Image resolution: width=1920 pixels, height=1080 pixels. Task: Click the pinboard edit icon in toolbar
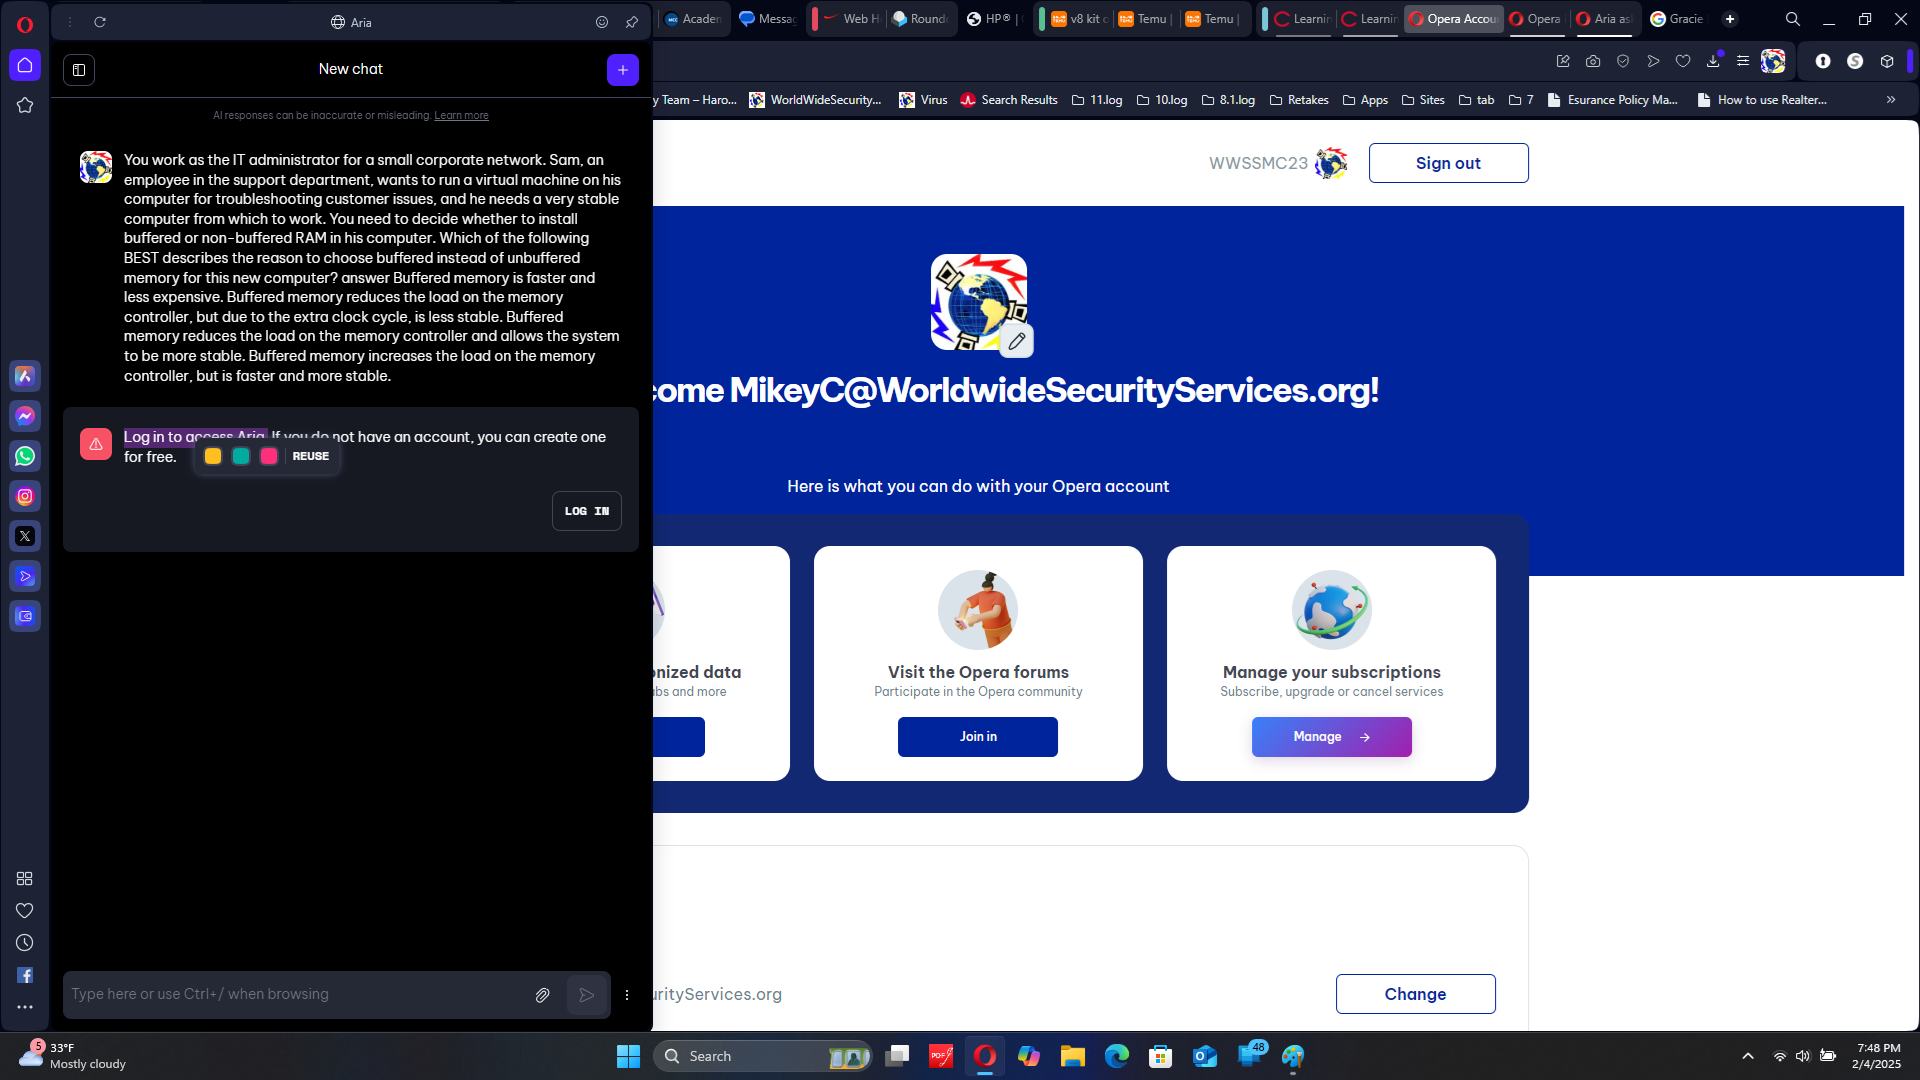pyautogui.click(x=1563, y=61)
